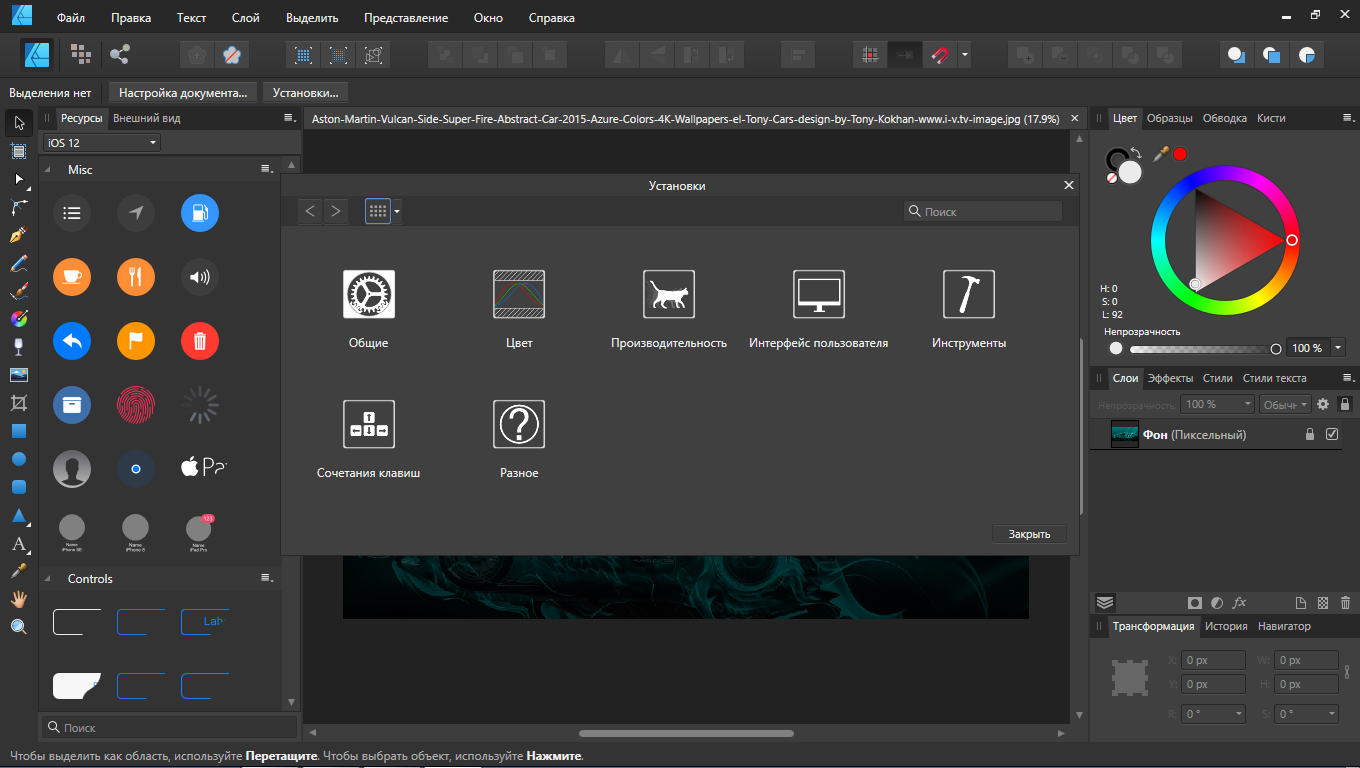Screen dimensions: 1360x768
Task: Select the Zoom tool in the toolbox
Action: [18, 627]
